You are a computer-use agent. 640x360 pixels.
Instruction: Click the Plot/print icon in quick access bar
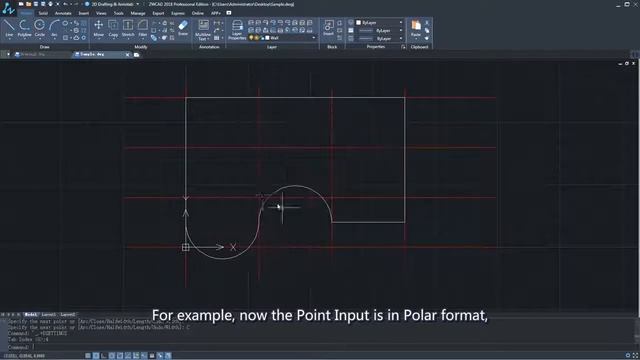50,4
